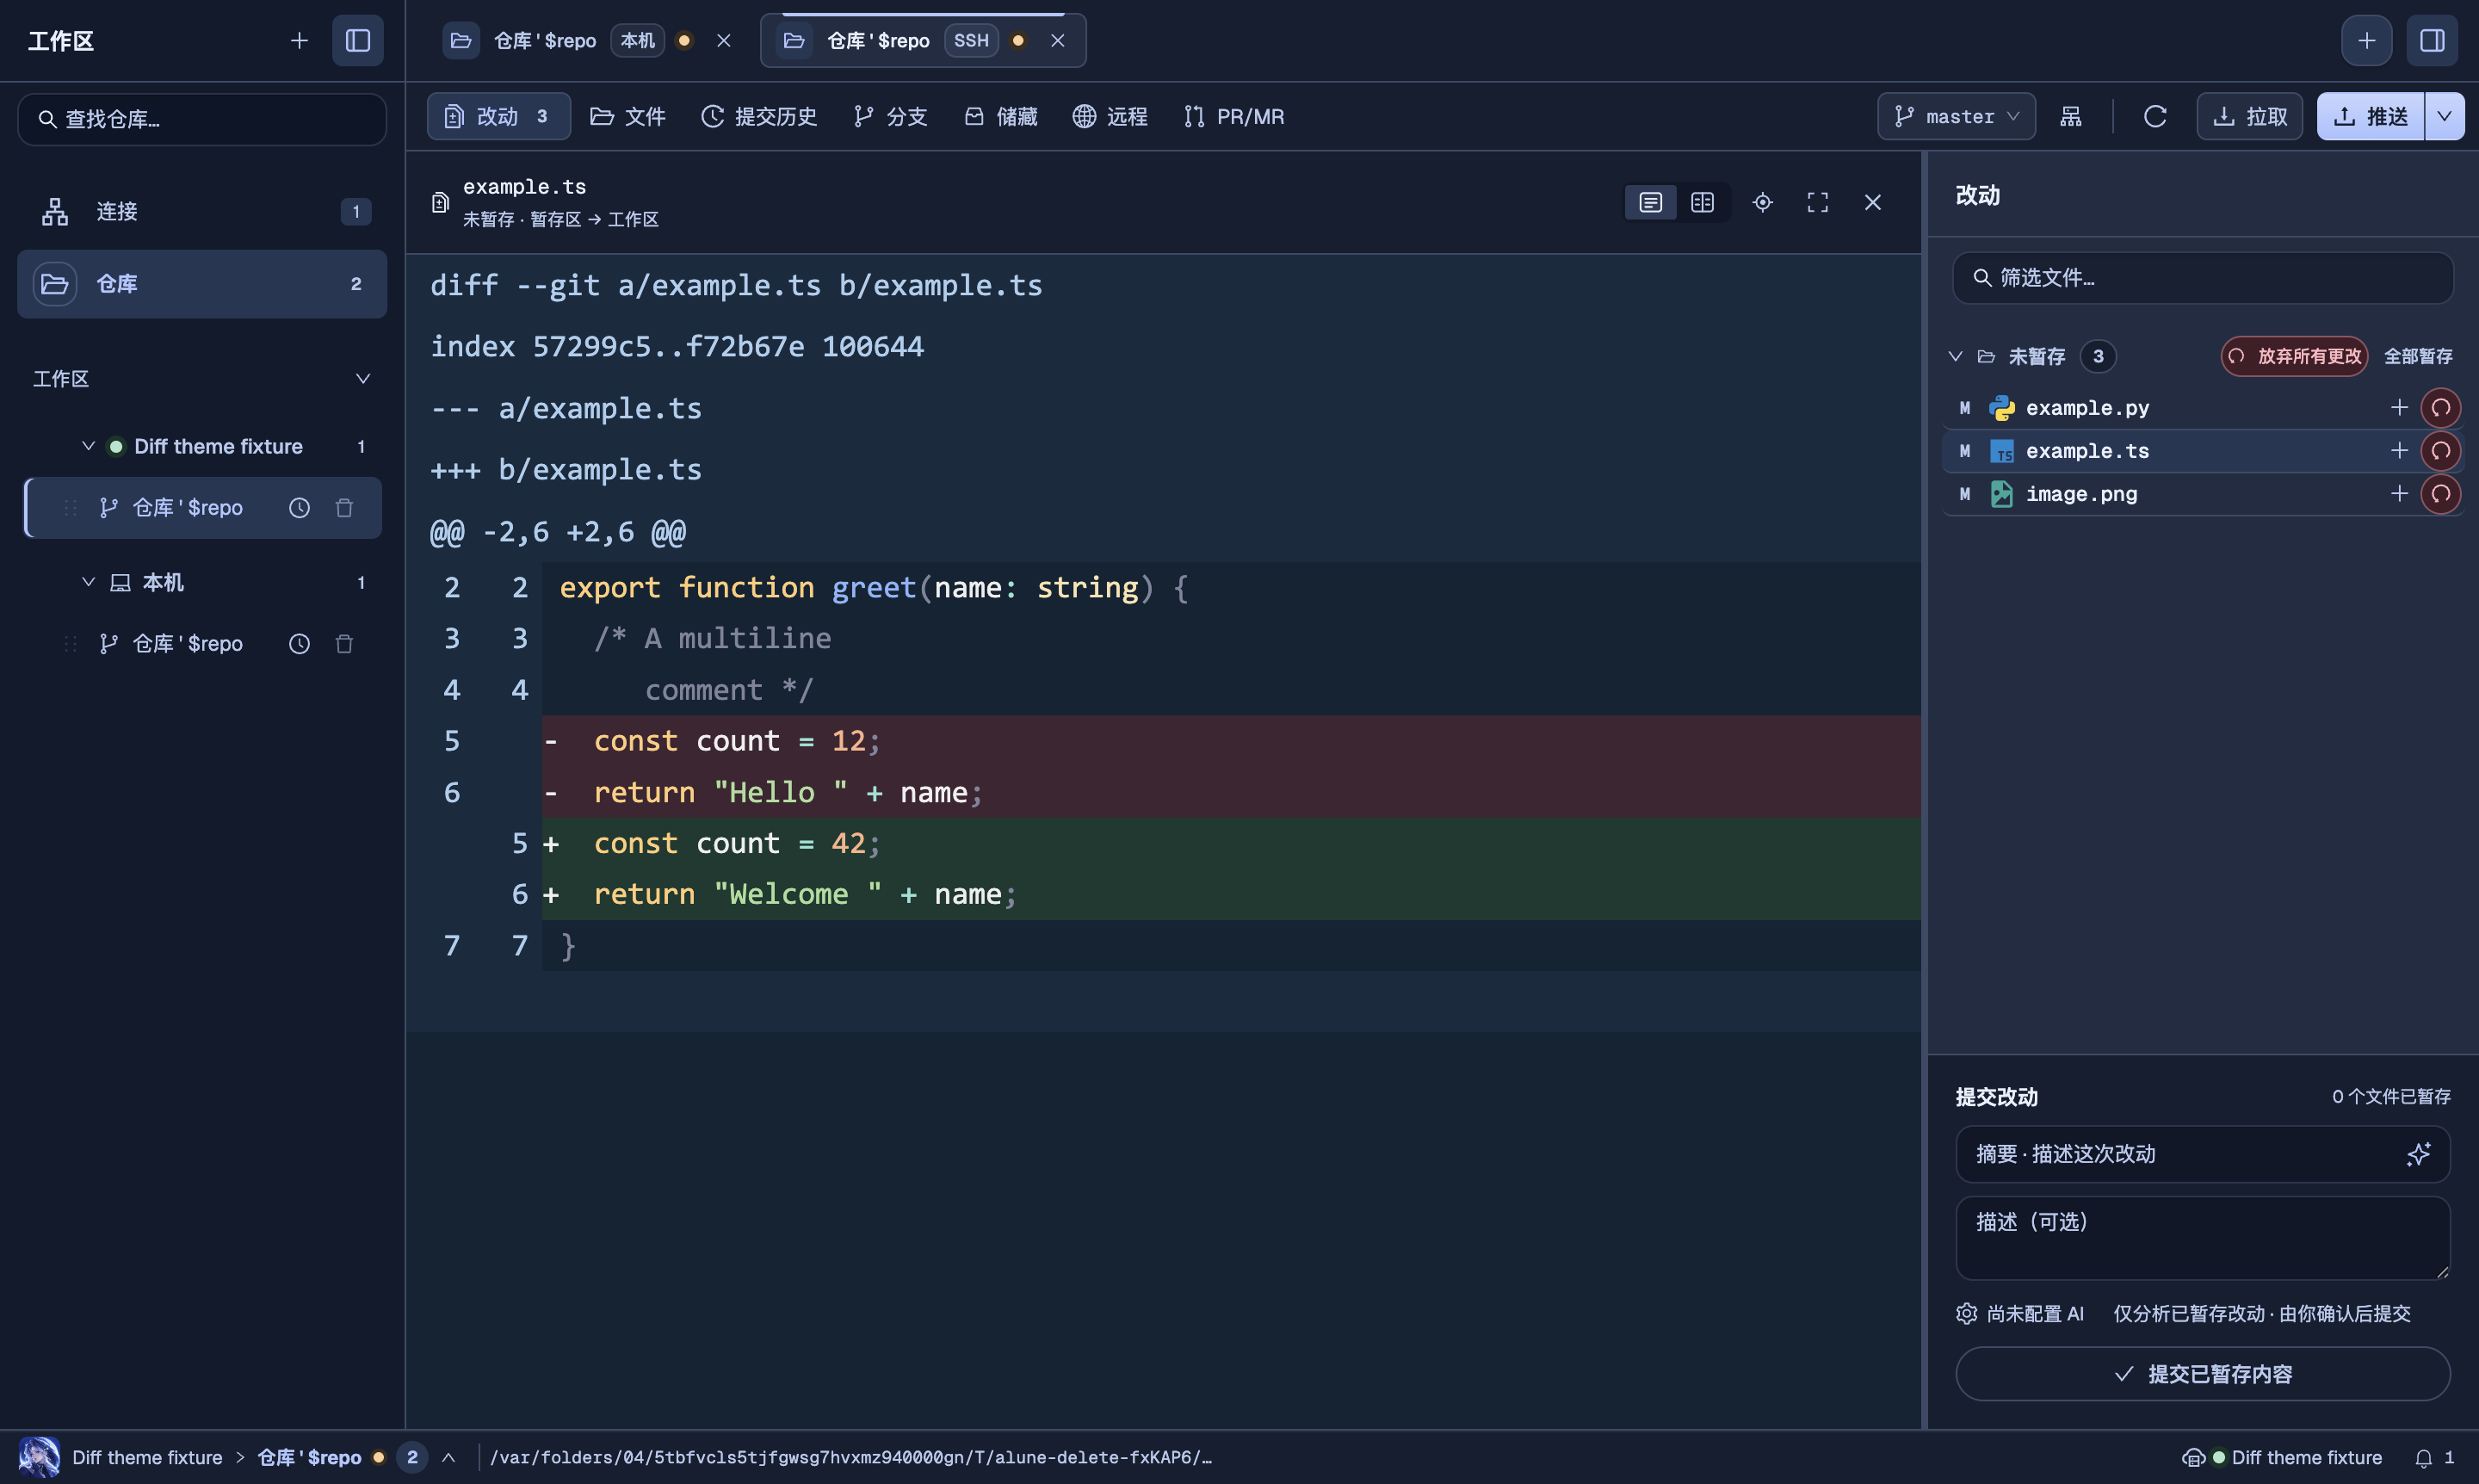Viewport: 2479px width, 1484px height.
Task: Switch to side-by-side diff view
Action: click(1702, 203)
